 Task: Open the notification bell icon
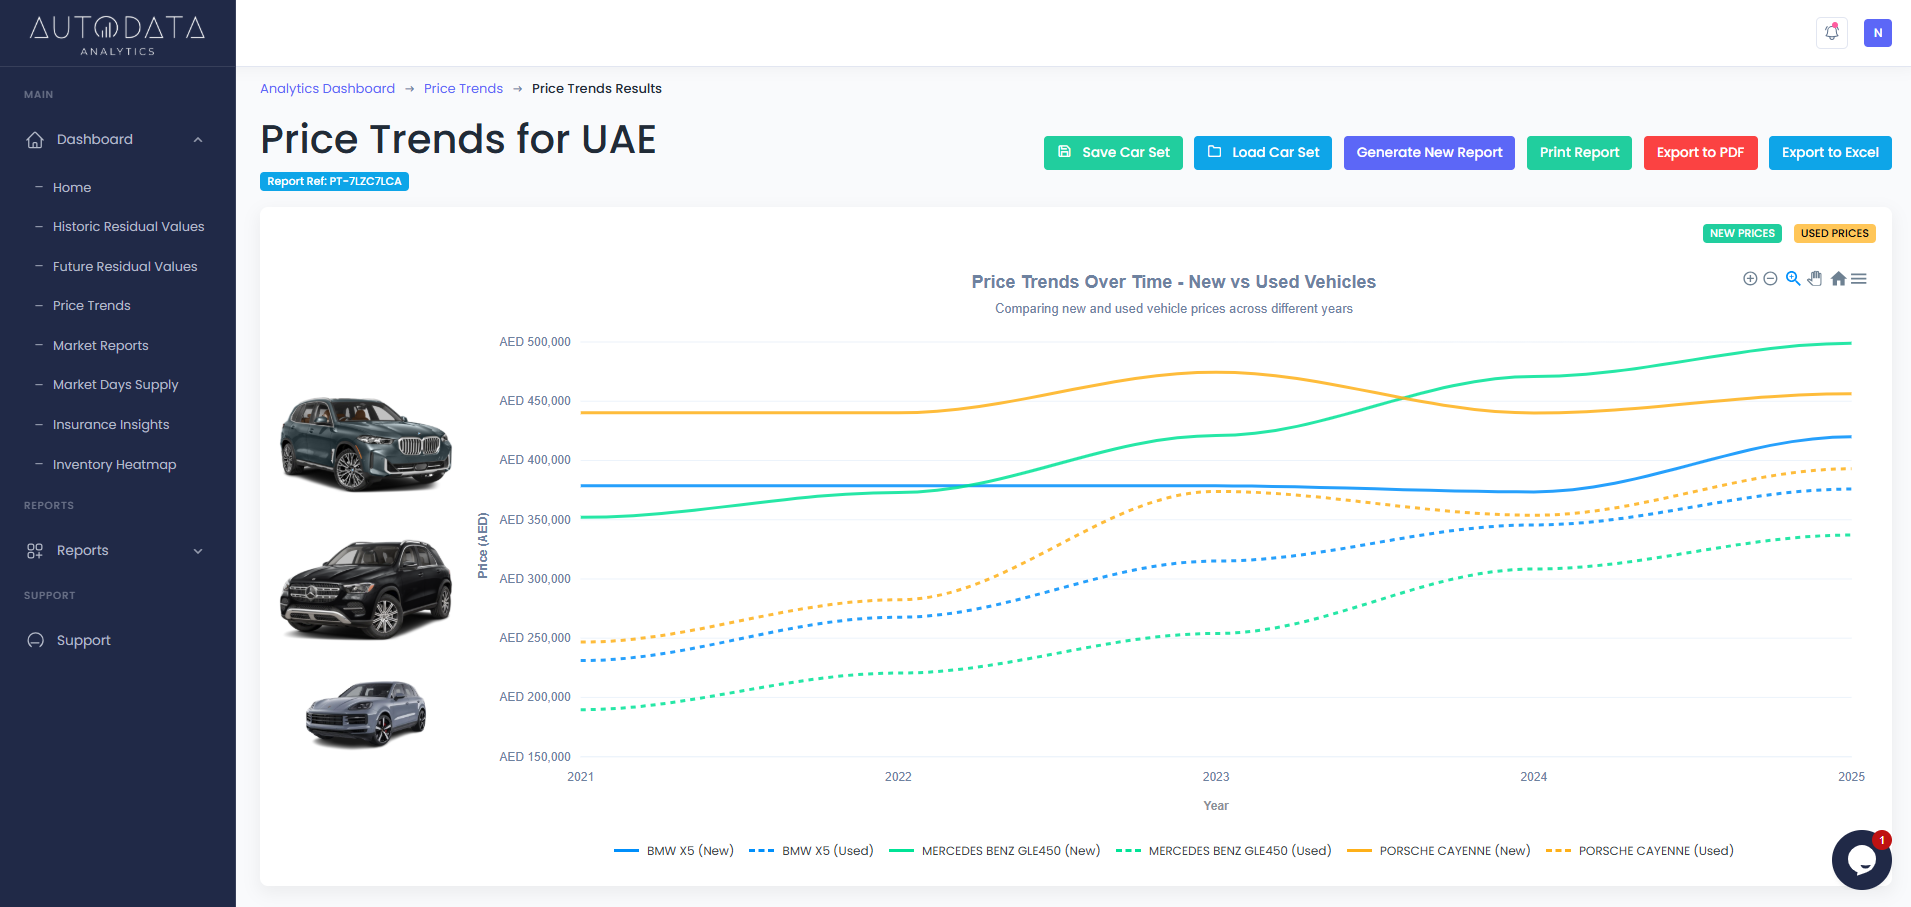point(1831,32)
